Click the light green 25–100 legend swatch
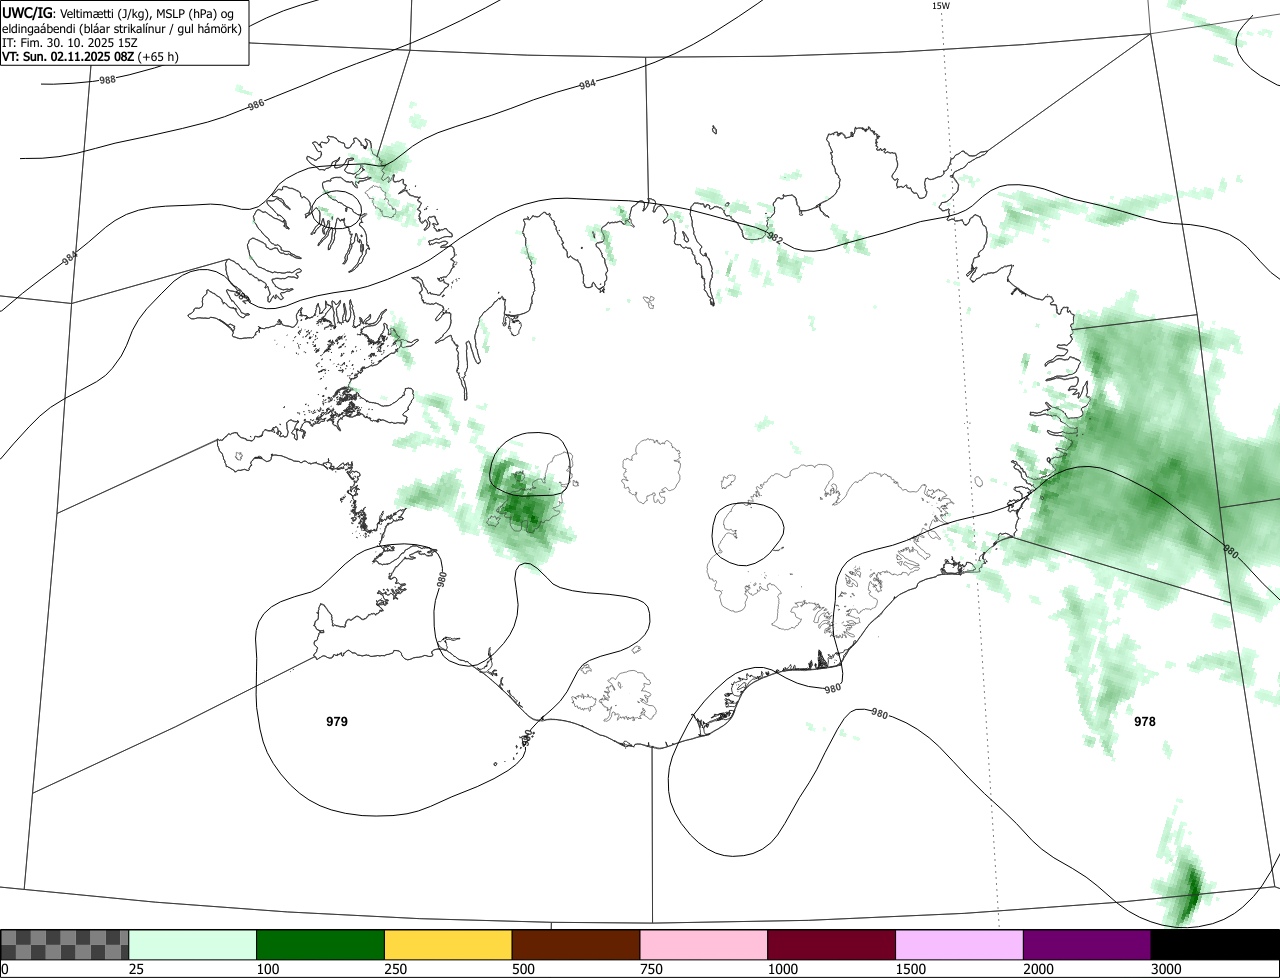The height and width of the screenshot is (978, 1280). coord(193,945)
